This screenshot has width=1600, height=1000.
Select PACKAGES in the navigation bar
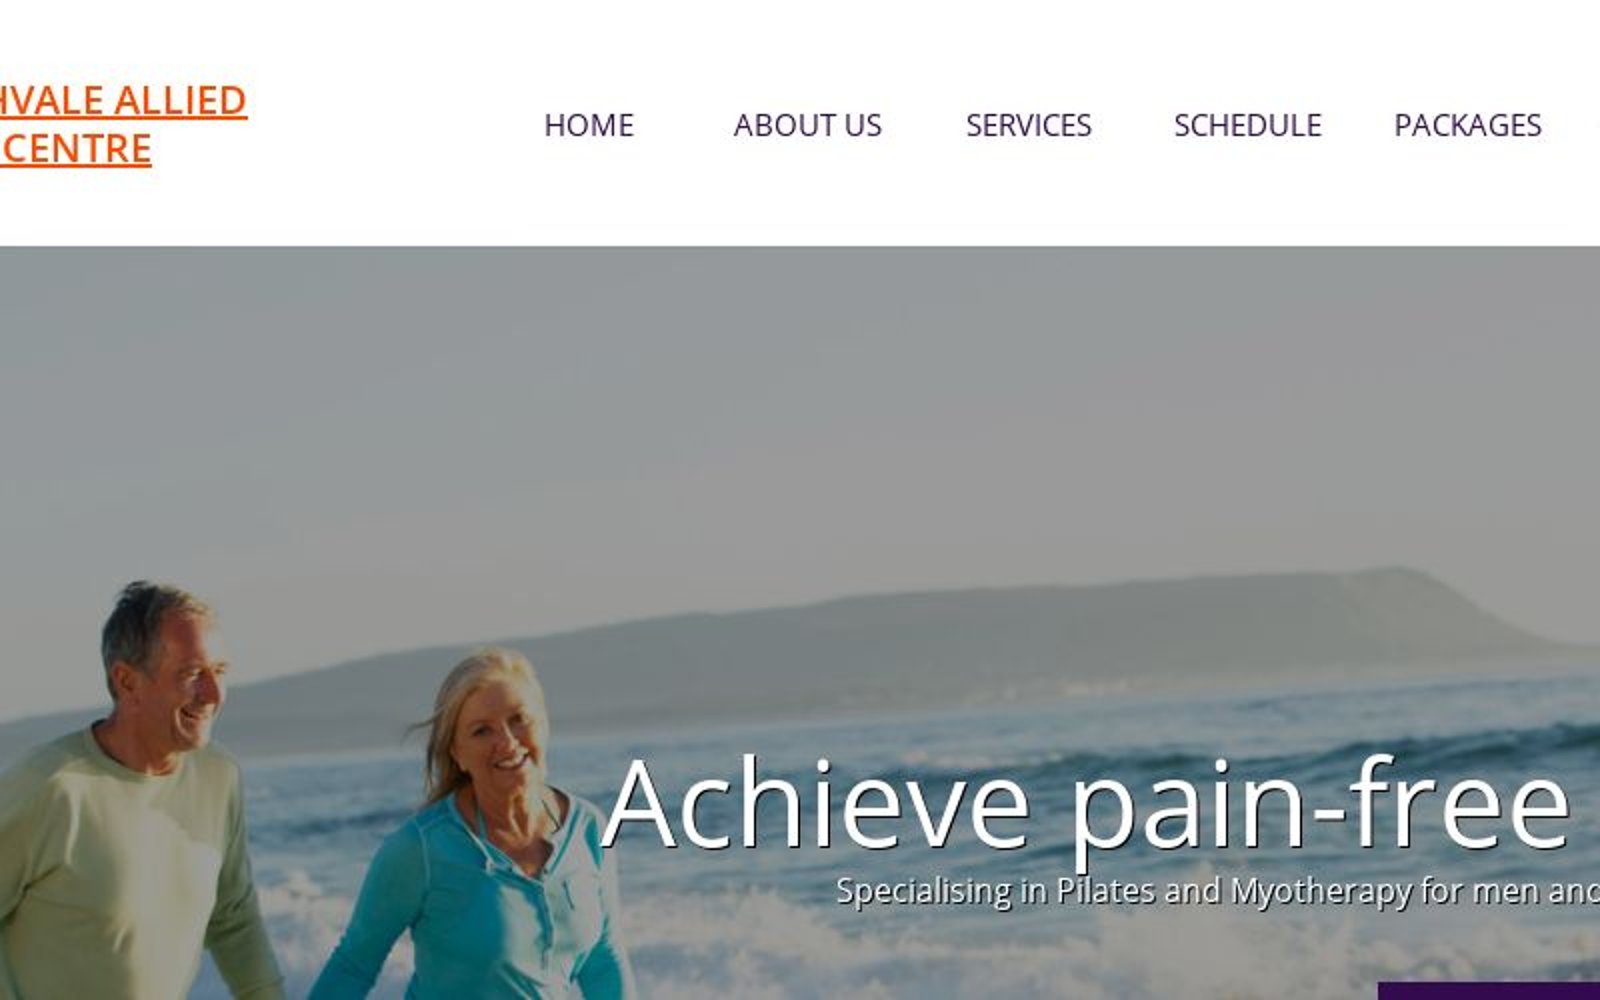pos(1467,125)
